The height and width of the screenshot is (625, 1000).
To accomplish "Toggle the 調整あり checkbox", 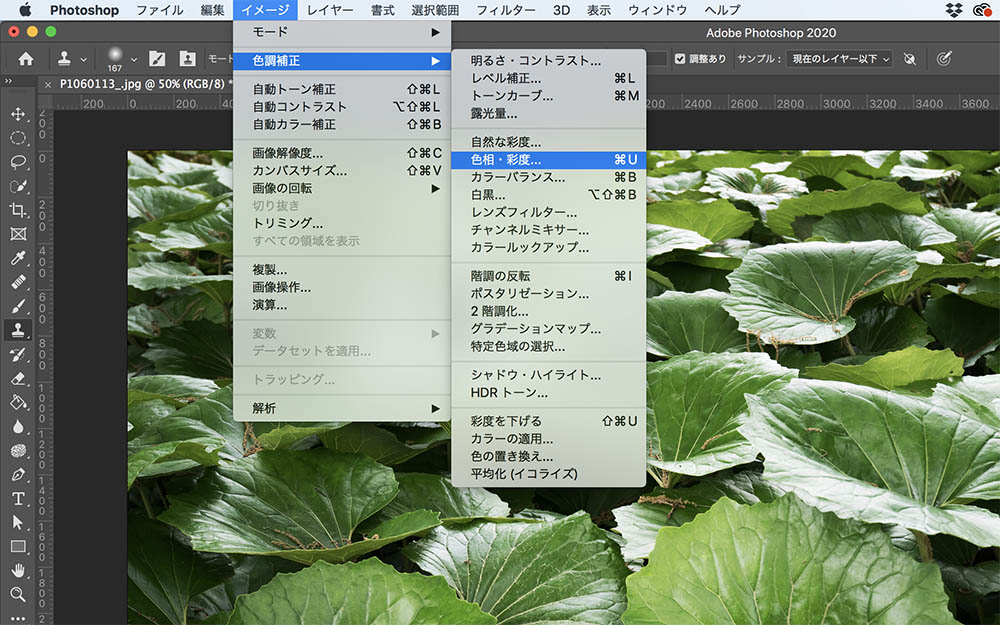I will (x=681, y=59).
